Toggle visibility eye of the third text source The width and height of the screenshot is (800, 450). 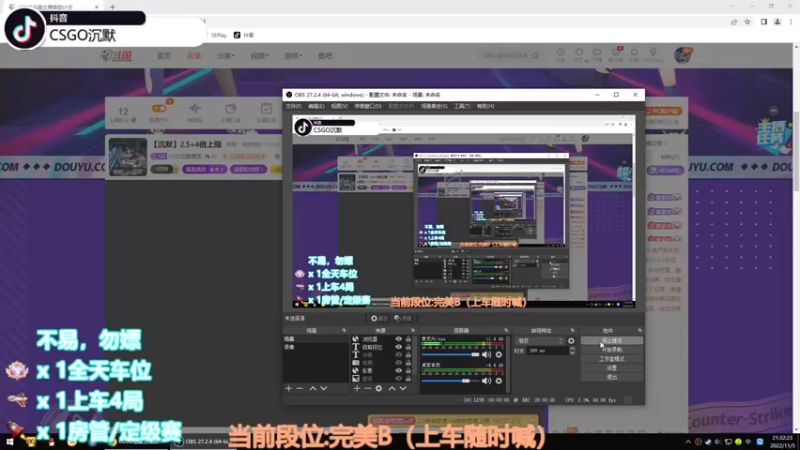click(398, 355)
